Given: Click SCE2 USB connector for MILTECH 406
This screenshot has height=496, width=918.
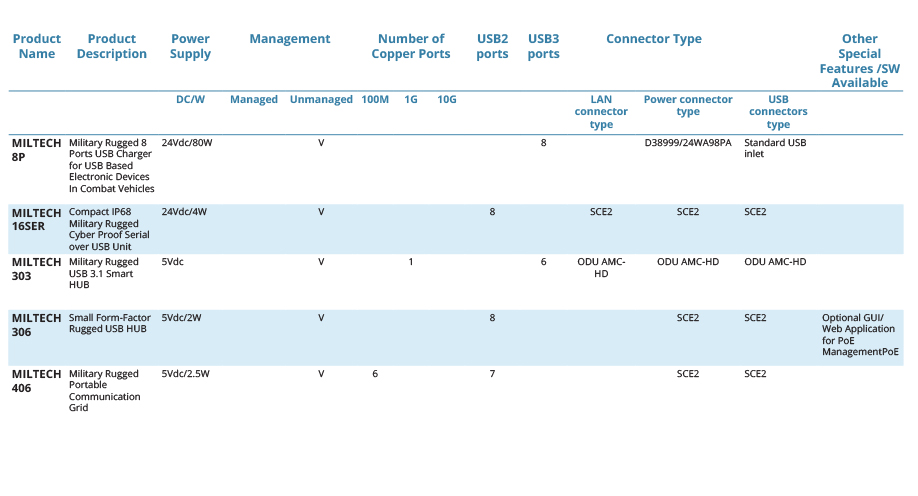Looking at the screenshot, I should [x=755, y=374].
